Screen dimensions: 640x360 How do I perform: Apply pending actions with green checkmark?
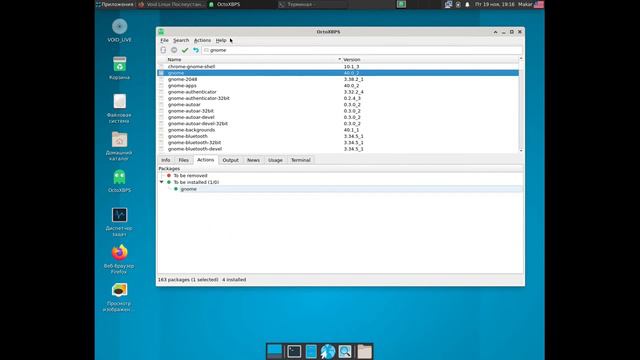185,50
